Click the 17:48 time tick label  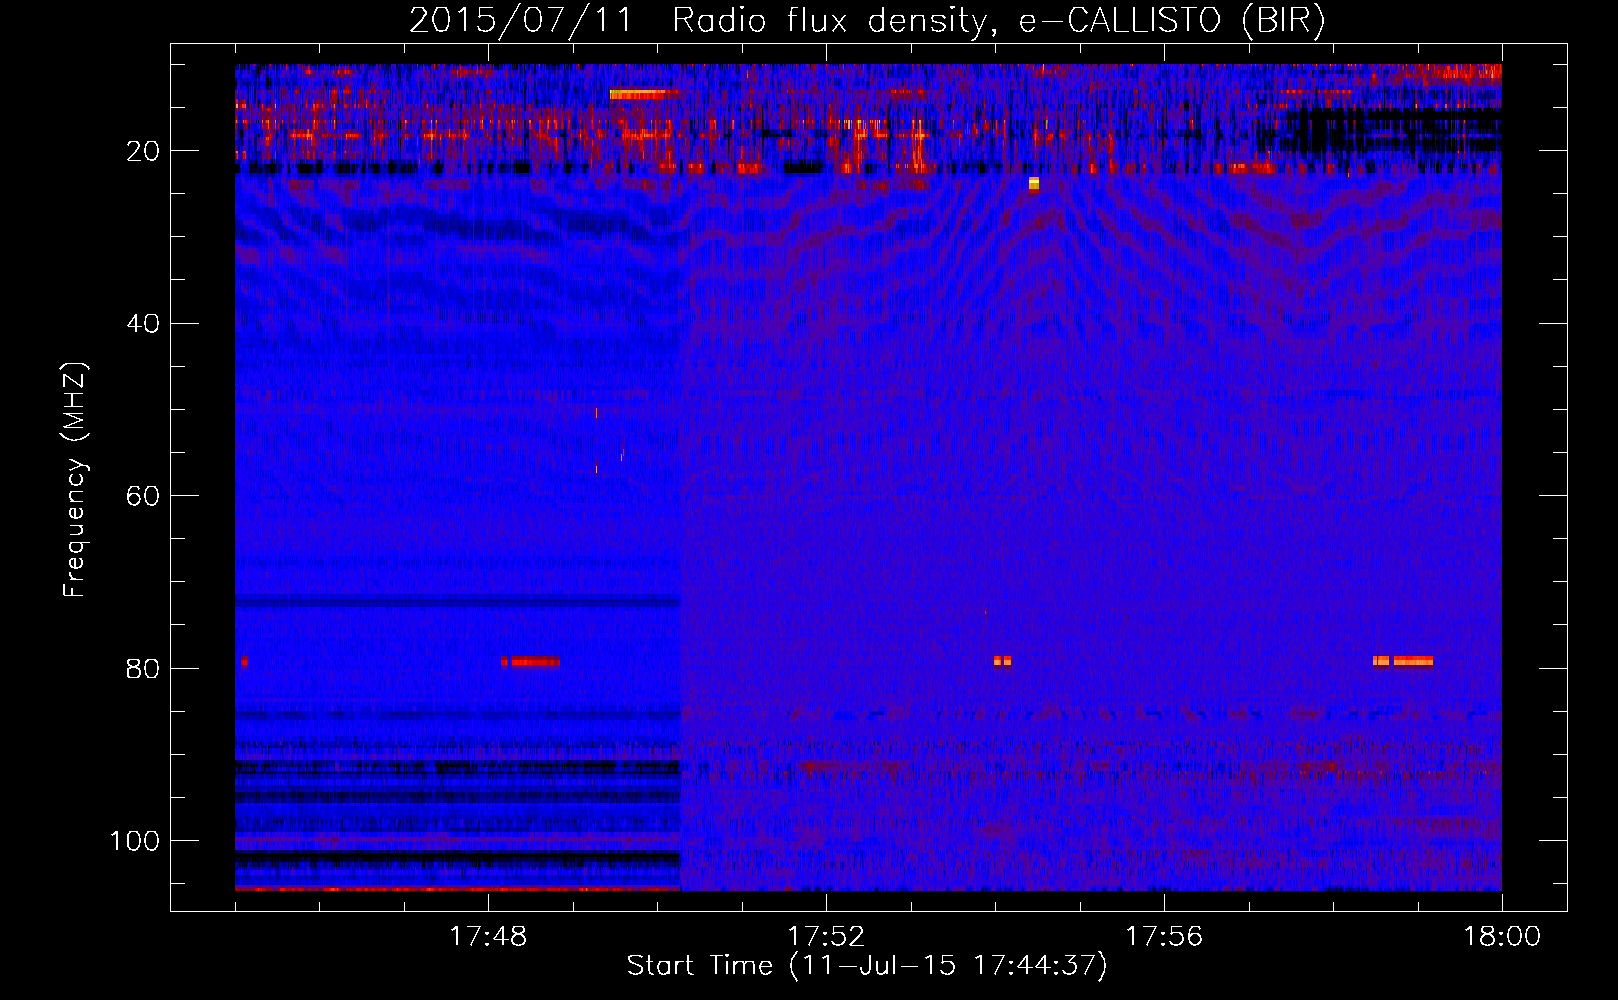[x=488, y=937]
